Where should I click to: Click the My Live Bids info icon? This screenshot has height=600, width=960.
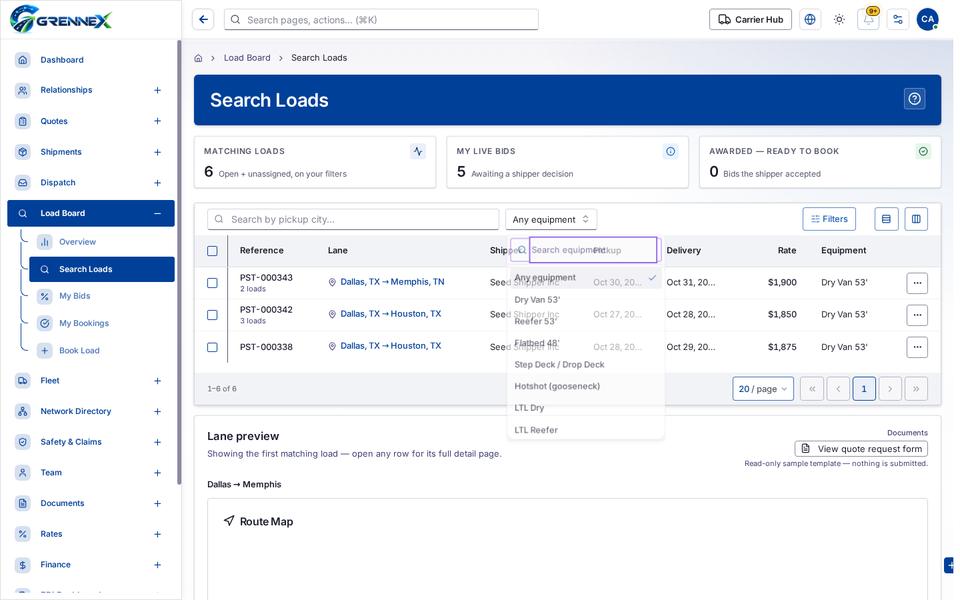pos(670,151)
